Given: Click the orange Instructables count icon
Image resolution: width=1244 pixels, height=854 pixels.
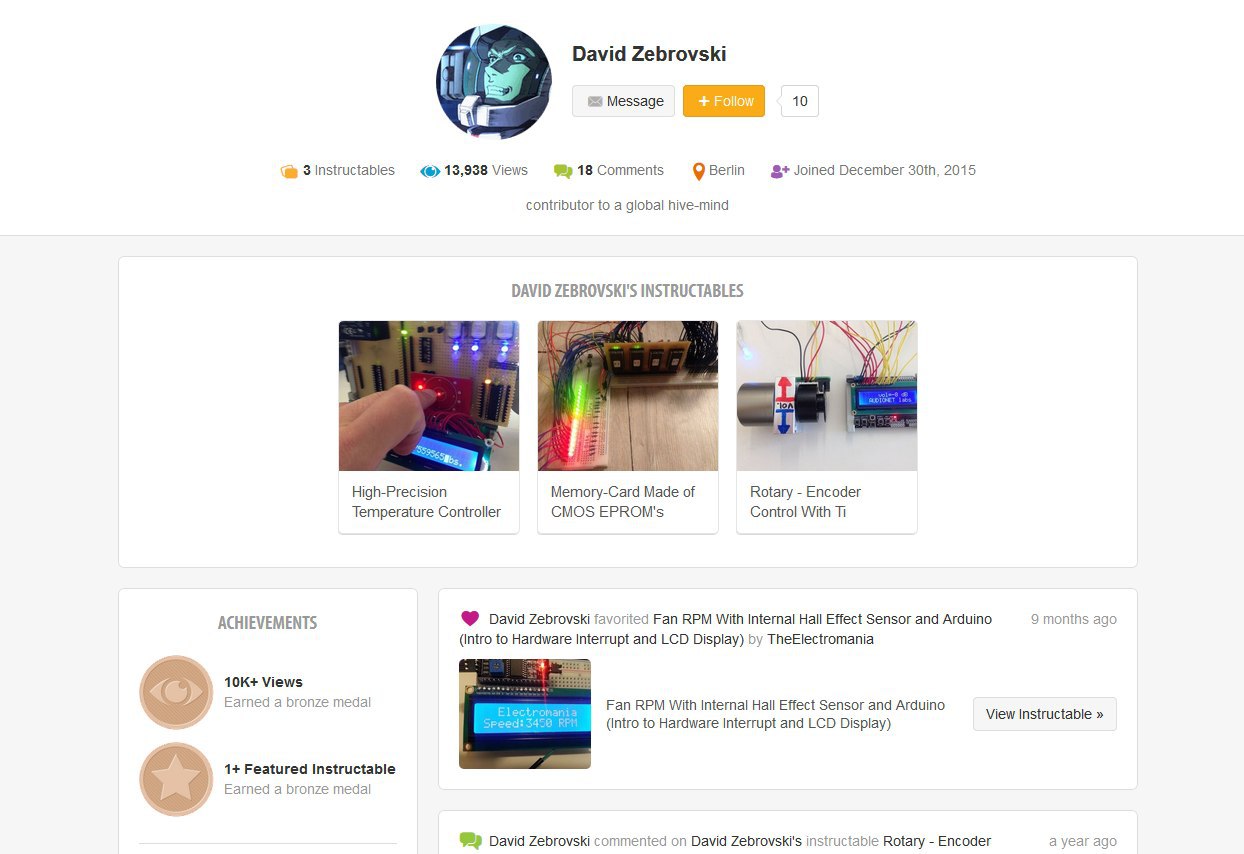Looking at the screenshot, I should click(289, 171).
